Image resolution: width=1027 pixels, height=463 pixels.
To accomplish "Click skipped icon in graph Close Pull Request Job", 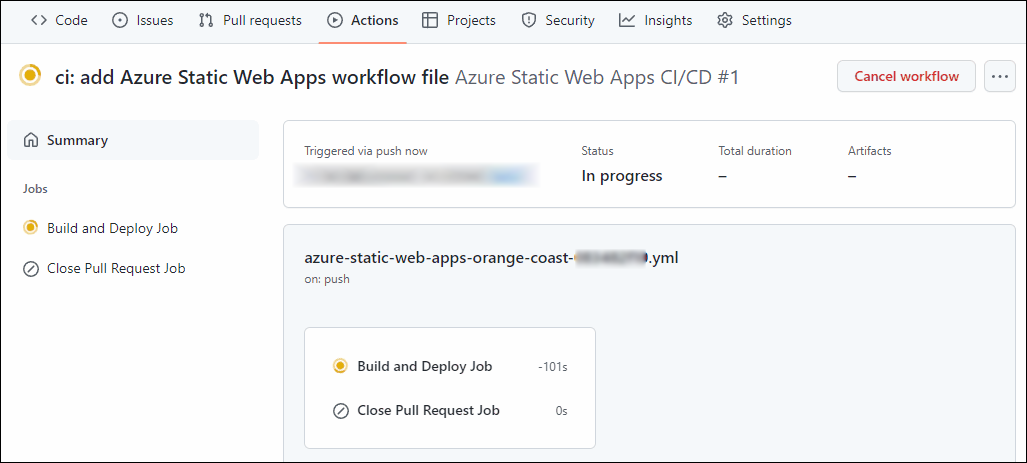I will click(341, 411).
